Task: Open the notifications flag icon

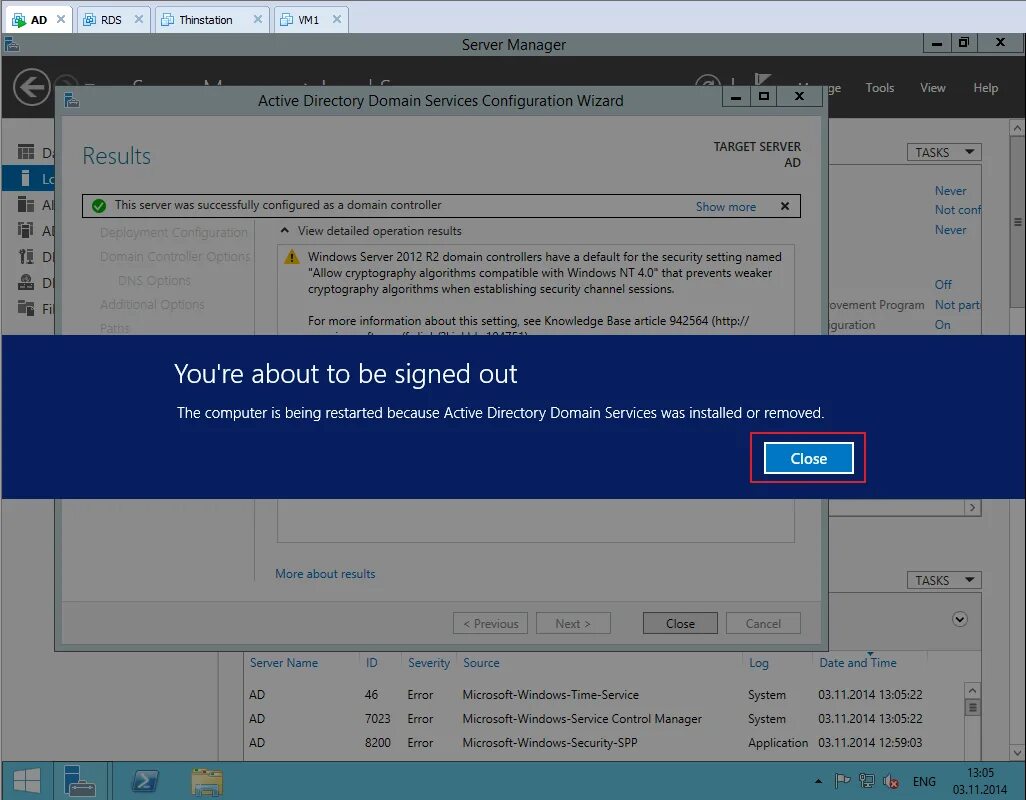Action: [762, 79]
